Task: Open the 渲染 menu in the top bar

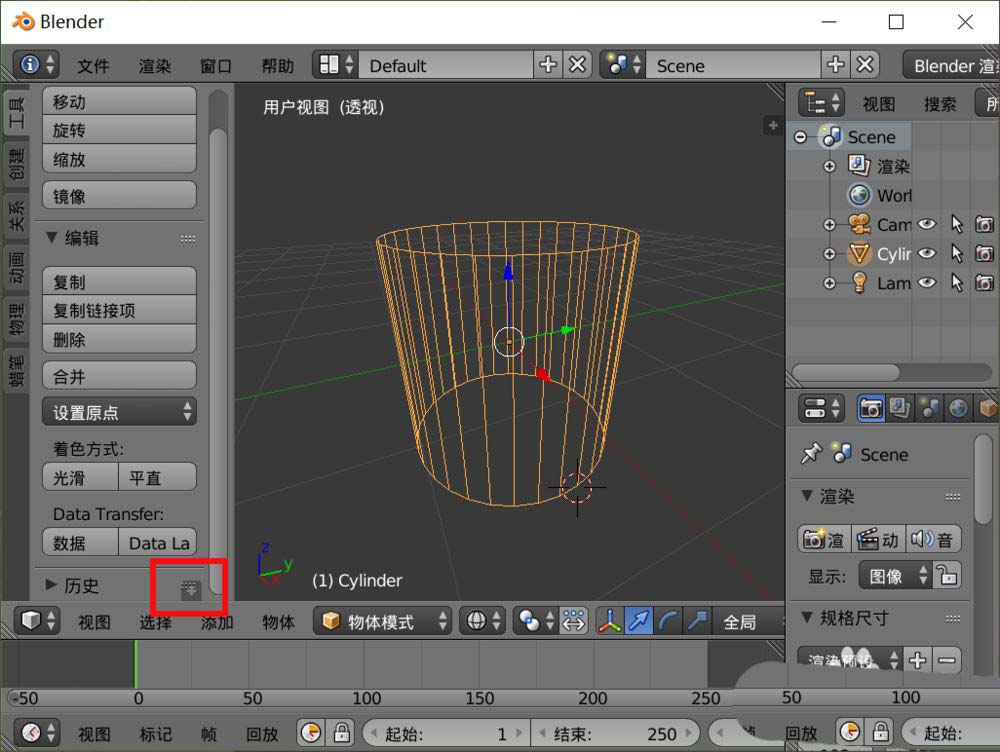Action: click(x=154, y=66)
